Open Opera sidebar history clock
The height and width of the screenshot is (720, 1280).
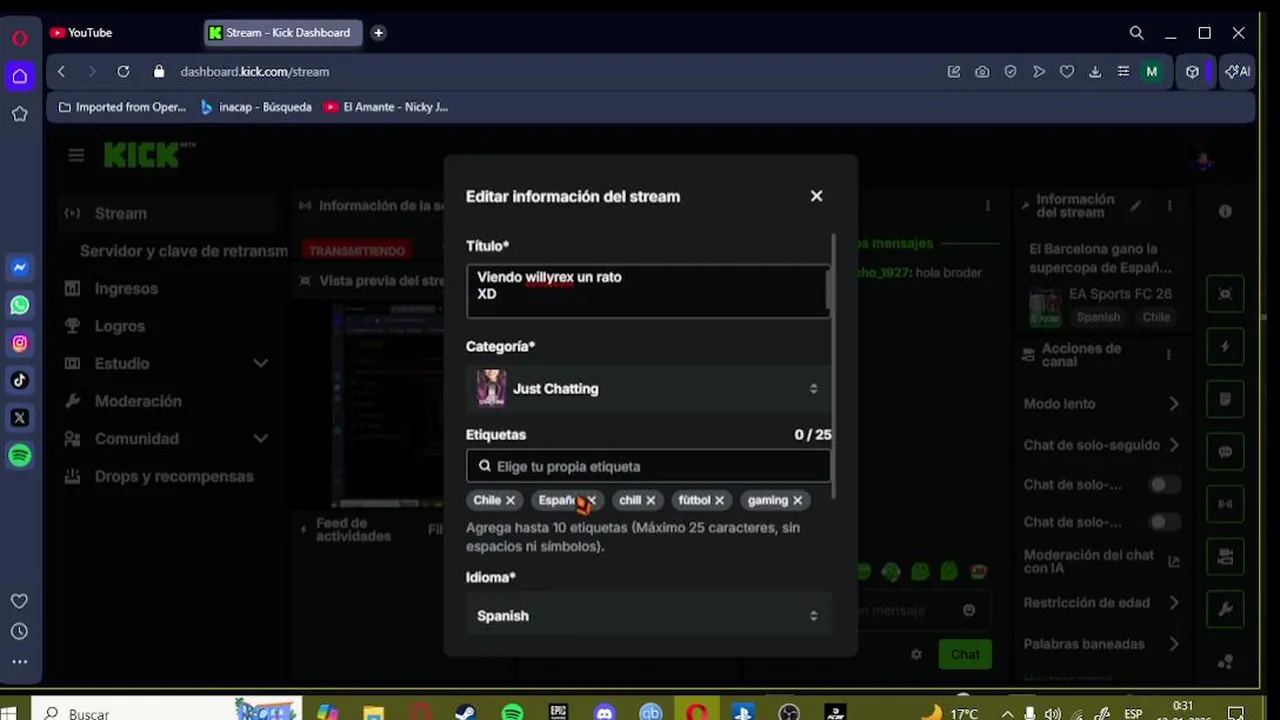point(19,631)
